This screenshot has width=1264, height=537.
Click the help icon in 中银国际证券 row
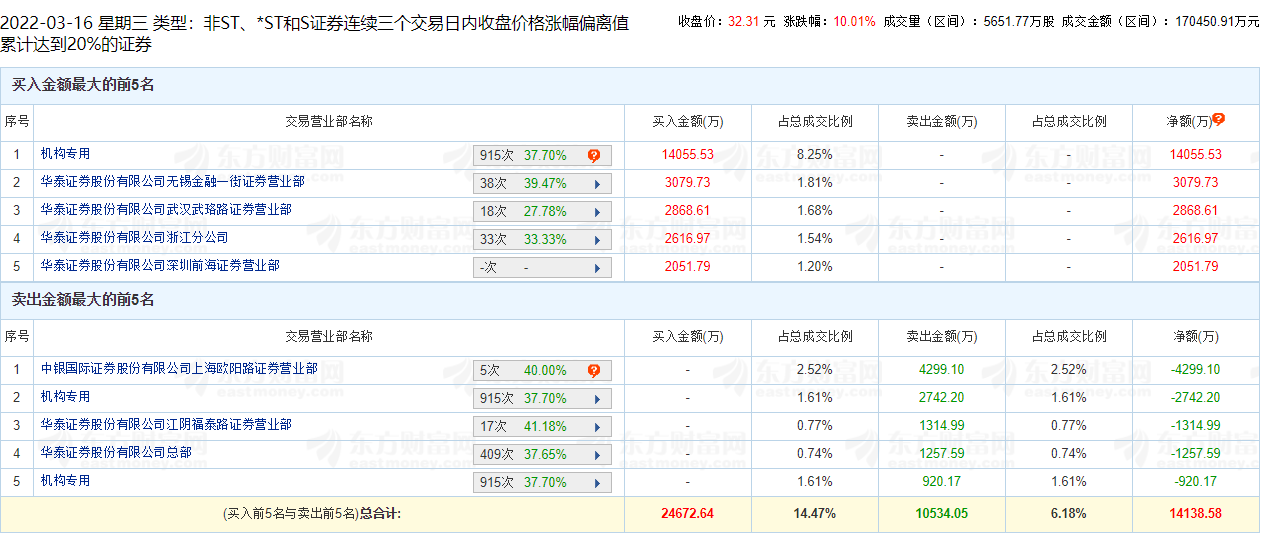(x=594, y=371)
